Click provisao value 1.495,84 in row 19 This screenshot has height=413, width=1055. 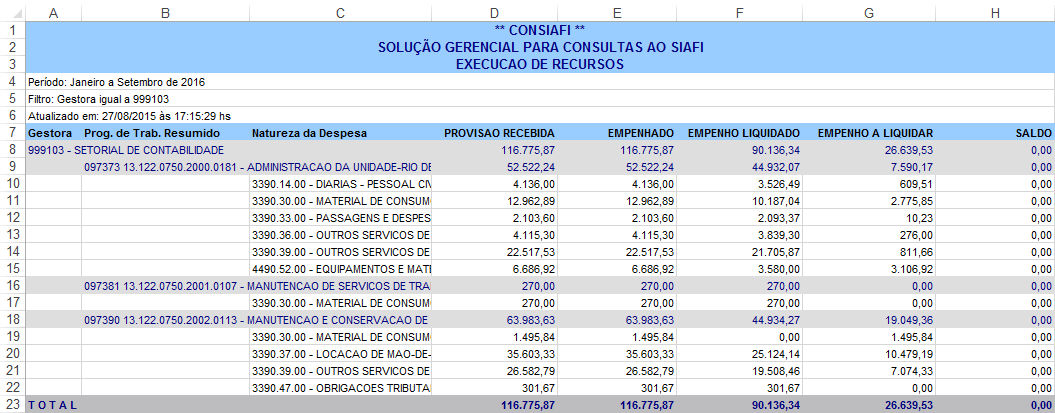[495, 336]
